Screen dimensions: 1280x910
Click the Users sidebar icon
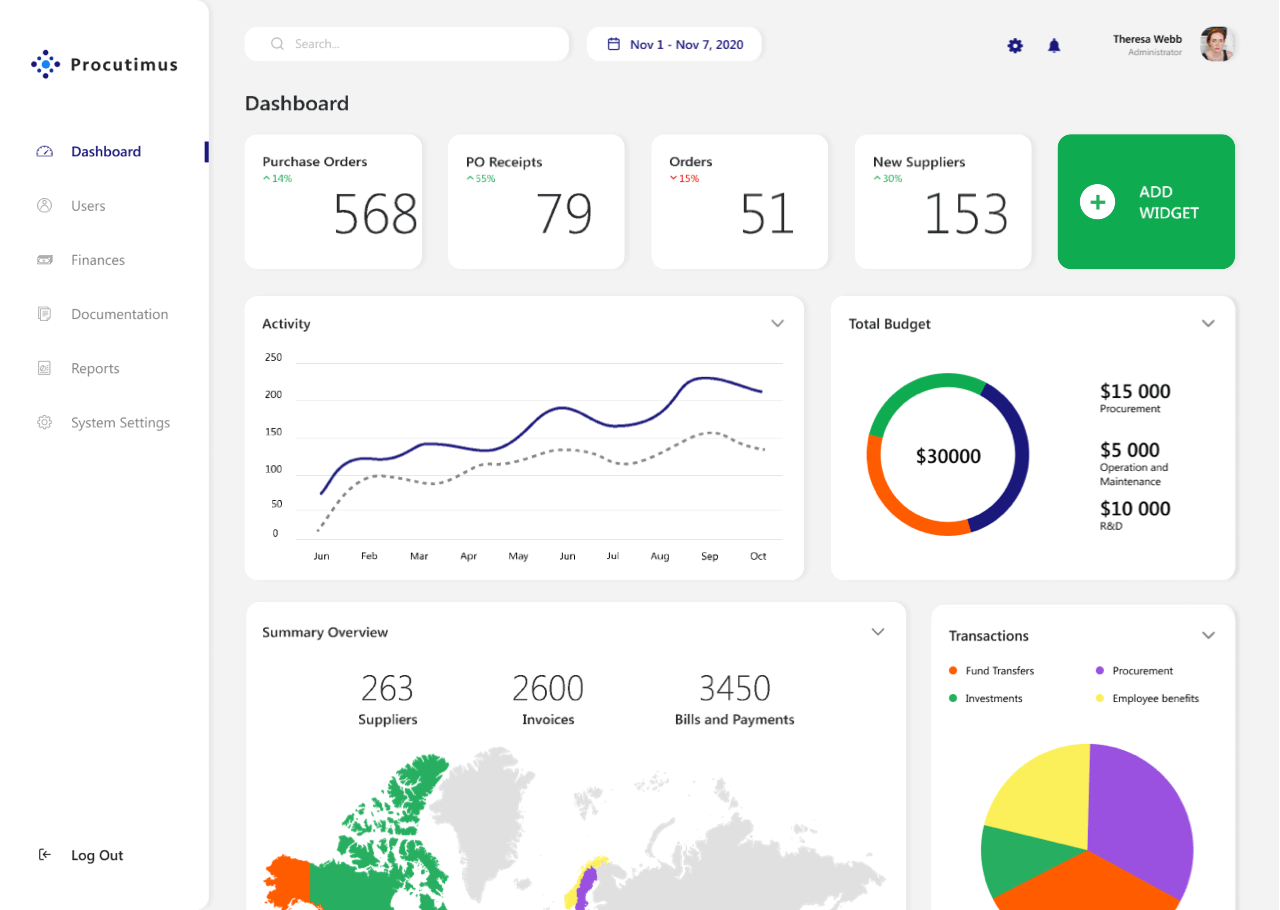[x=44, y=205]
